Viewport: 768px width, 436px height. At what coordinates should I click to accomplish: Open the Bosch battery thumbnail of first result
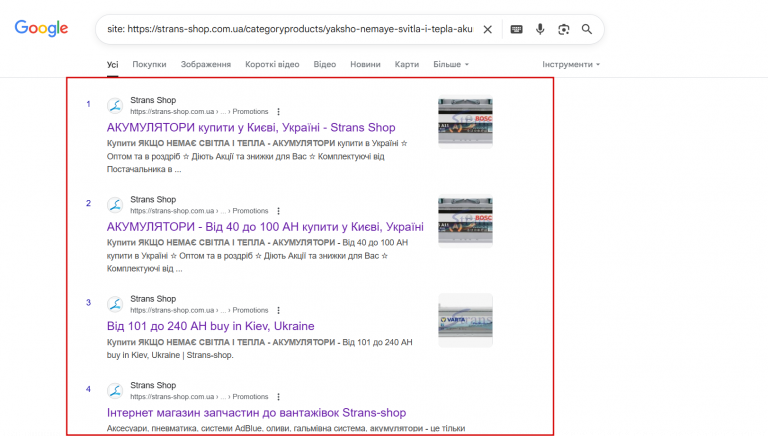tap(465, 121)
